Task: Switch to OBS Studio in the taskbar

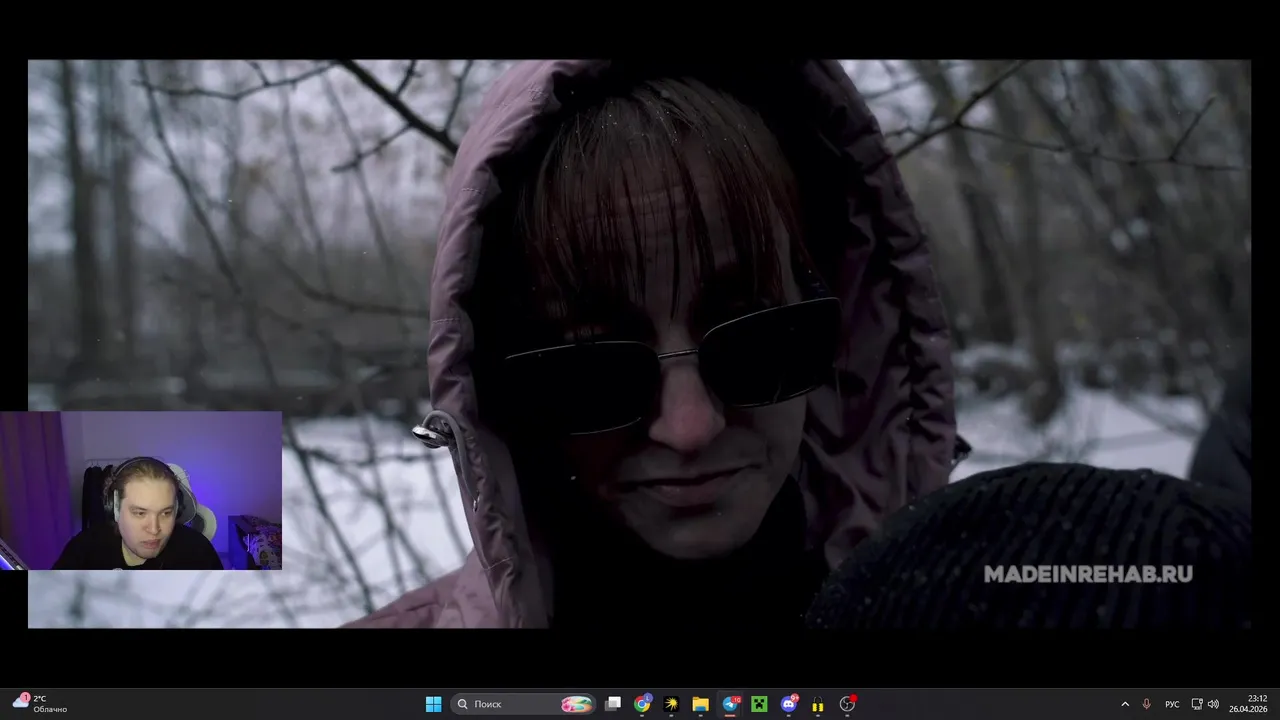Action: pos(847,704)
